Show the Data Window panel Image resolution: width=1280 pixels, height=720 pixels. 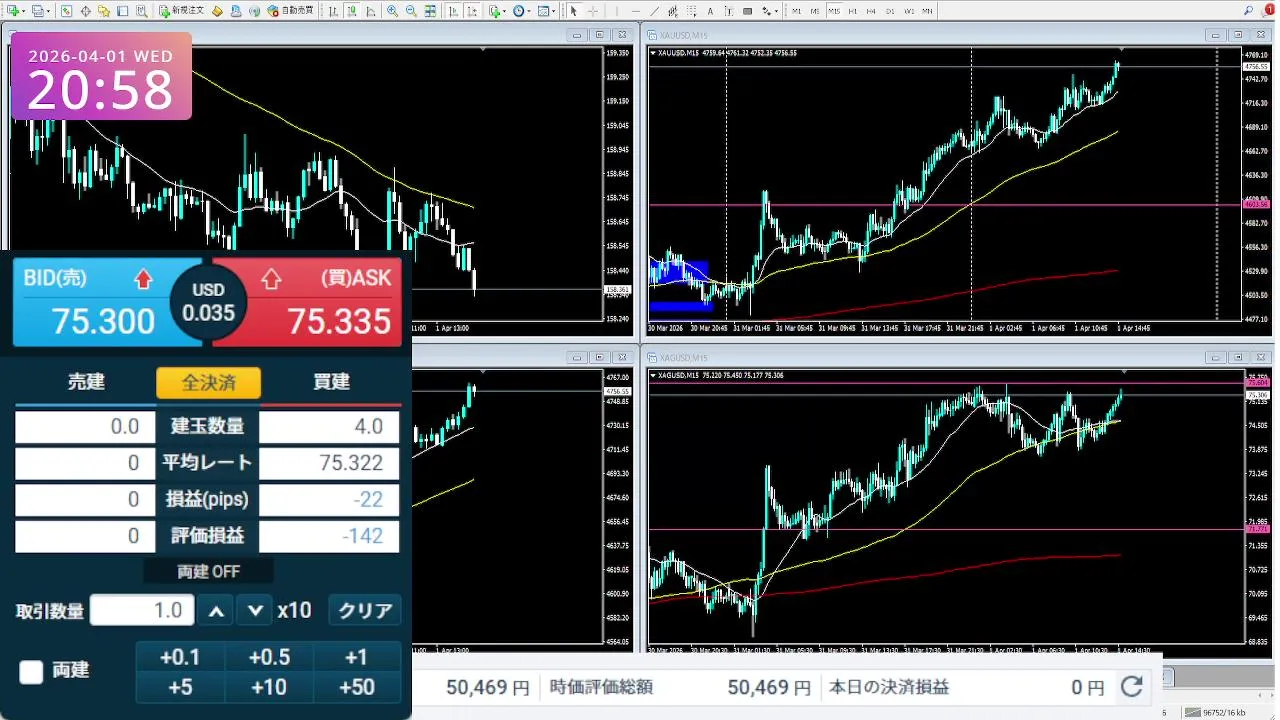[x=85, y=10]
